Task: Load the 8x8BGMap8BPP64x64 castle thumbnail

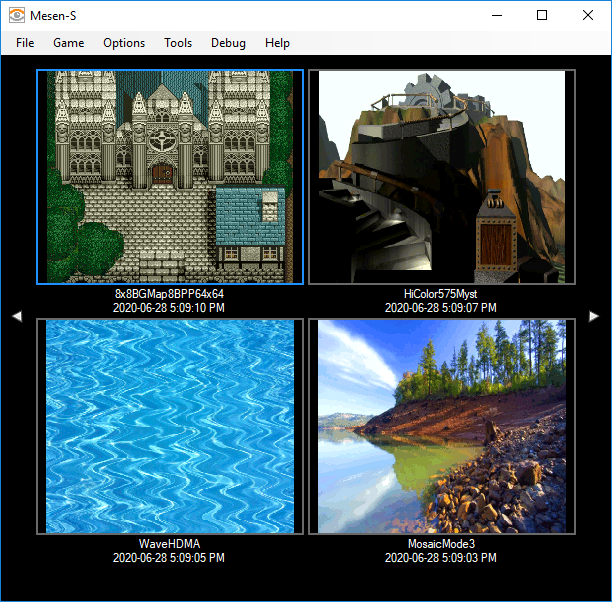Action: (x=170, y=177)
